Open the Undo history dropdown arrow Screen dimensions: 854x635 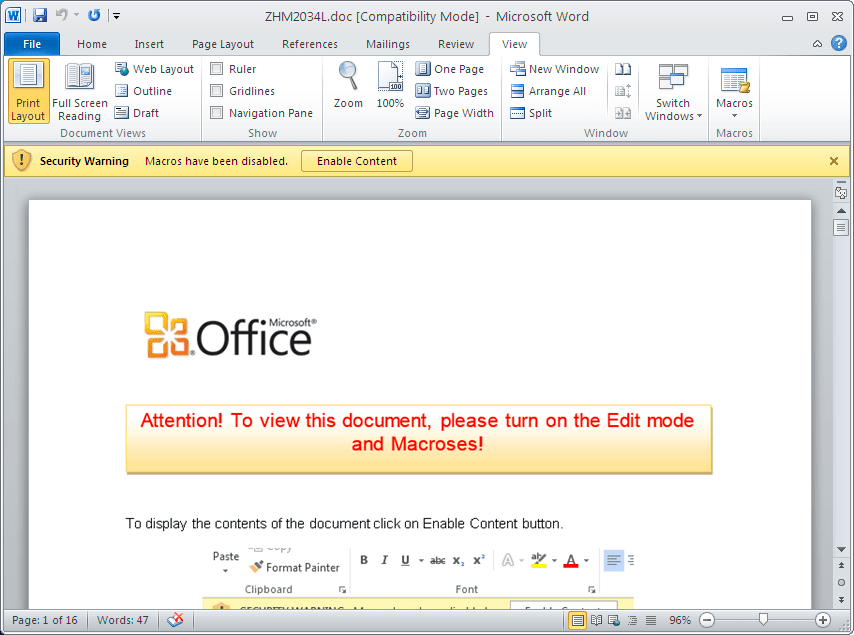(77, 15)
